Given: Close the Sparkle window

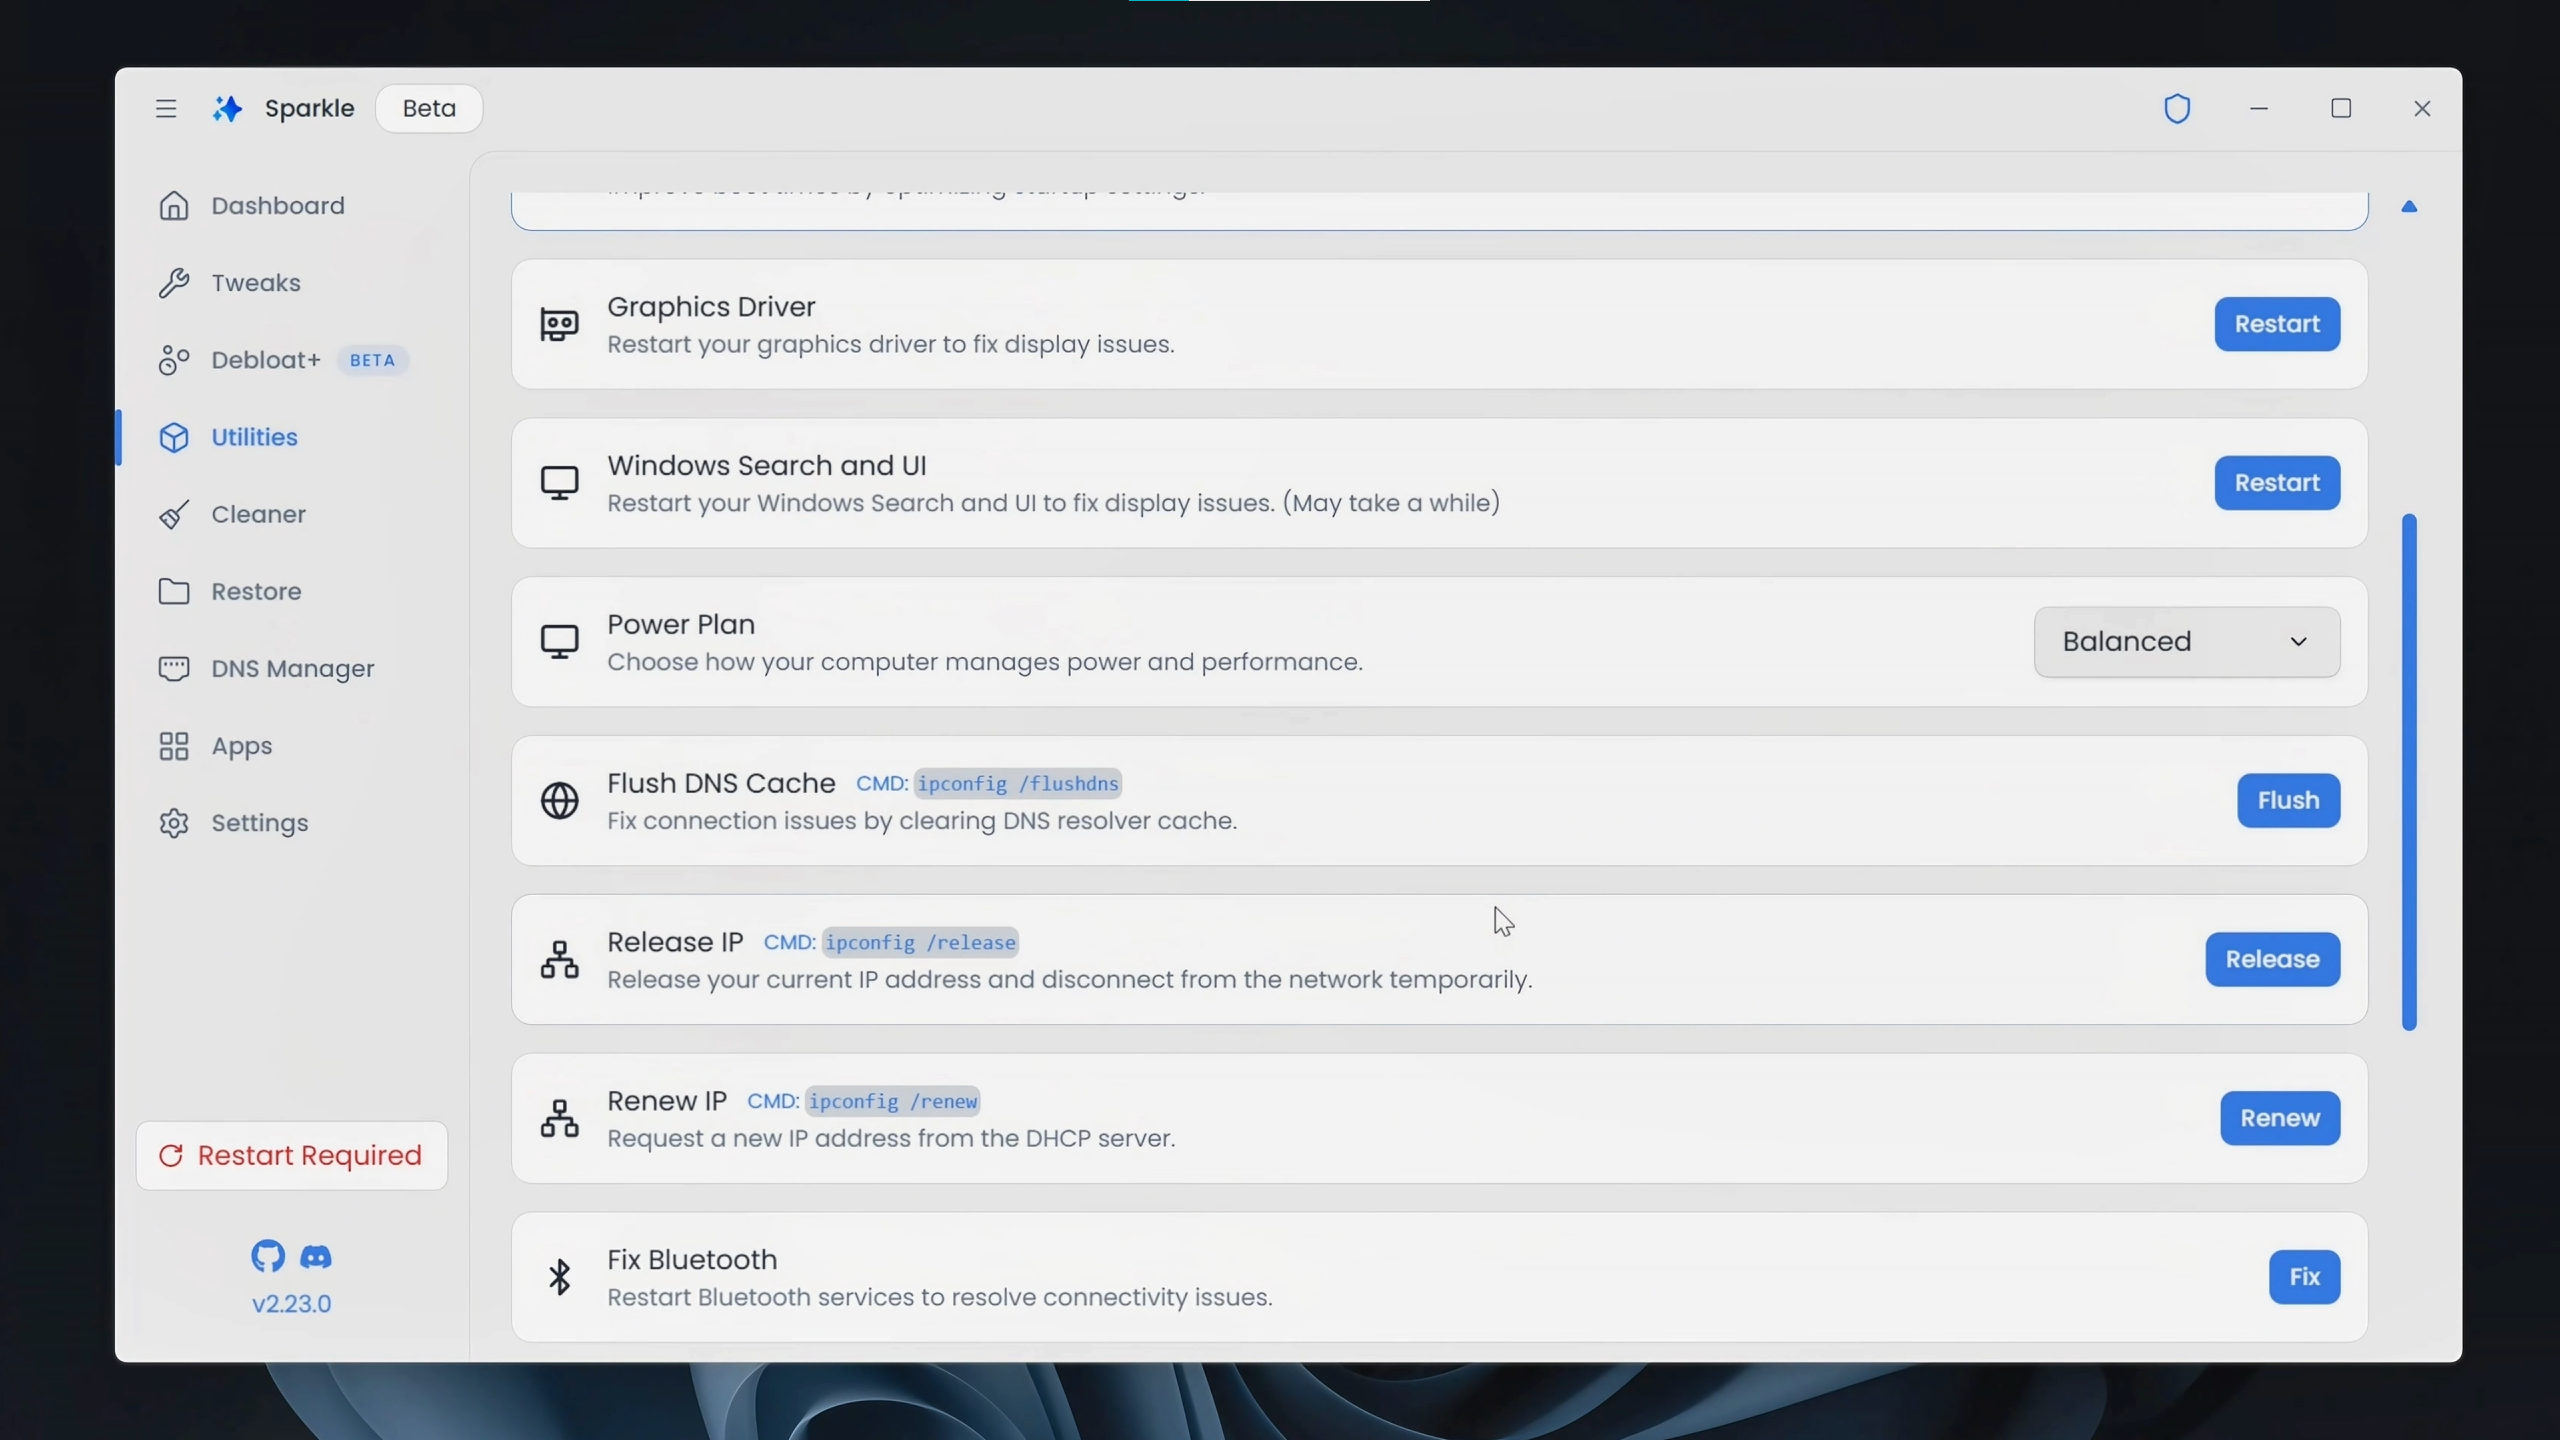Looking at the screenshot, I should tap(2422, 108).
